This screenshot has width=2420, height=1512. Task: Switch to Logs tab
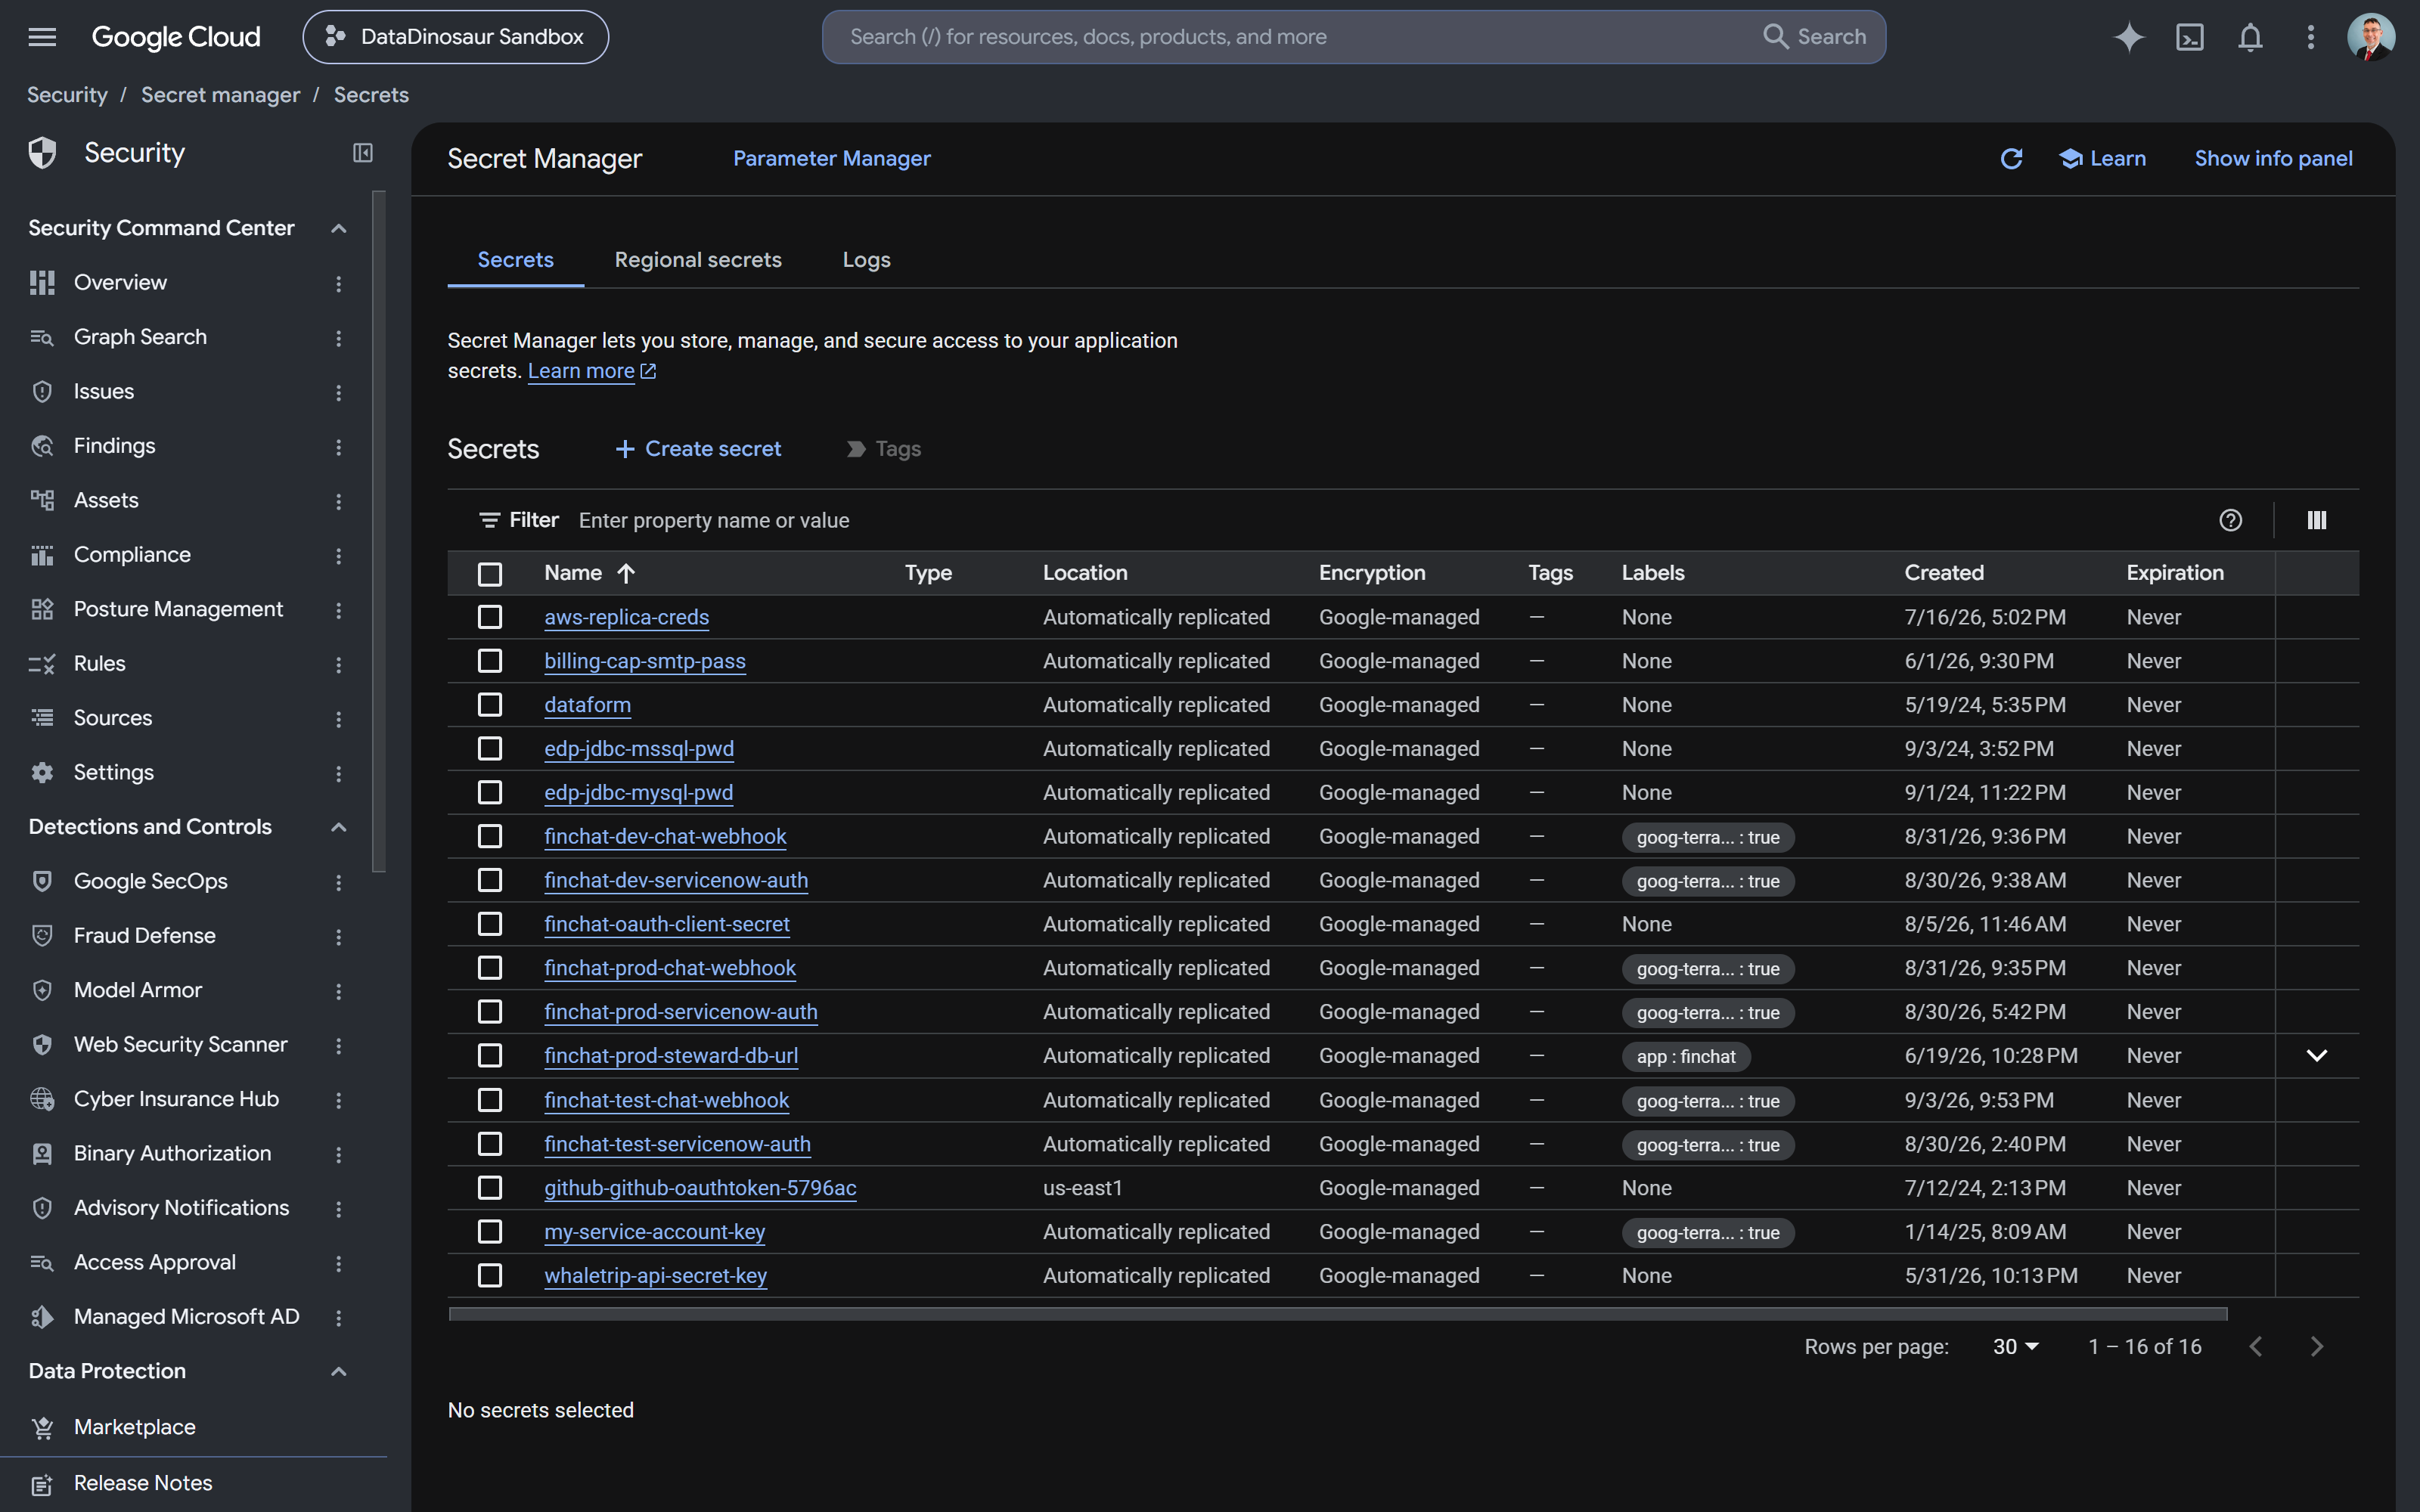[866, 260]
